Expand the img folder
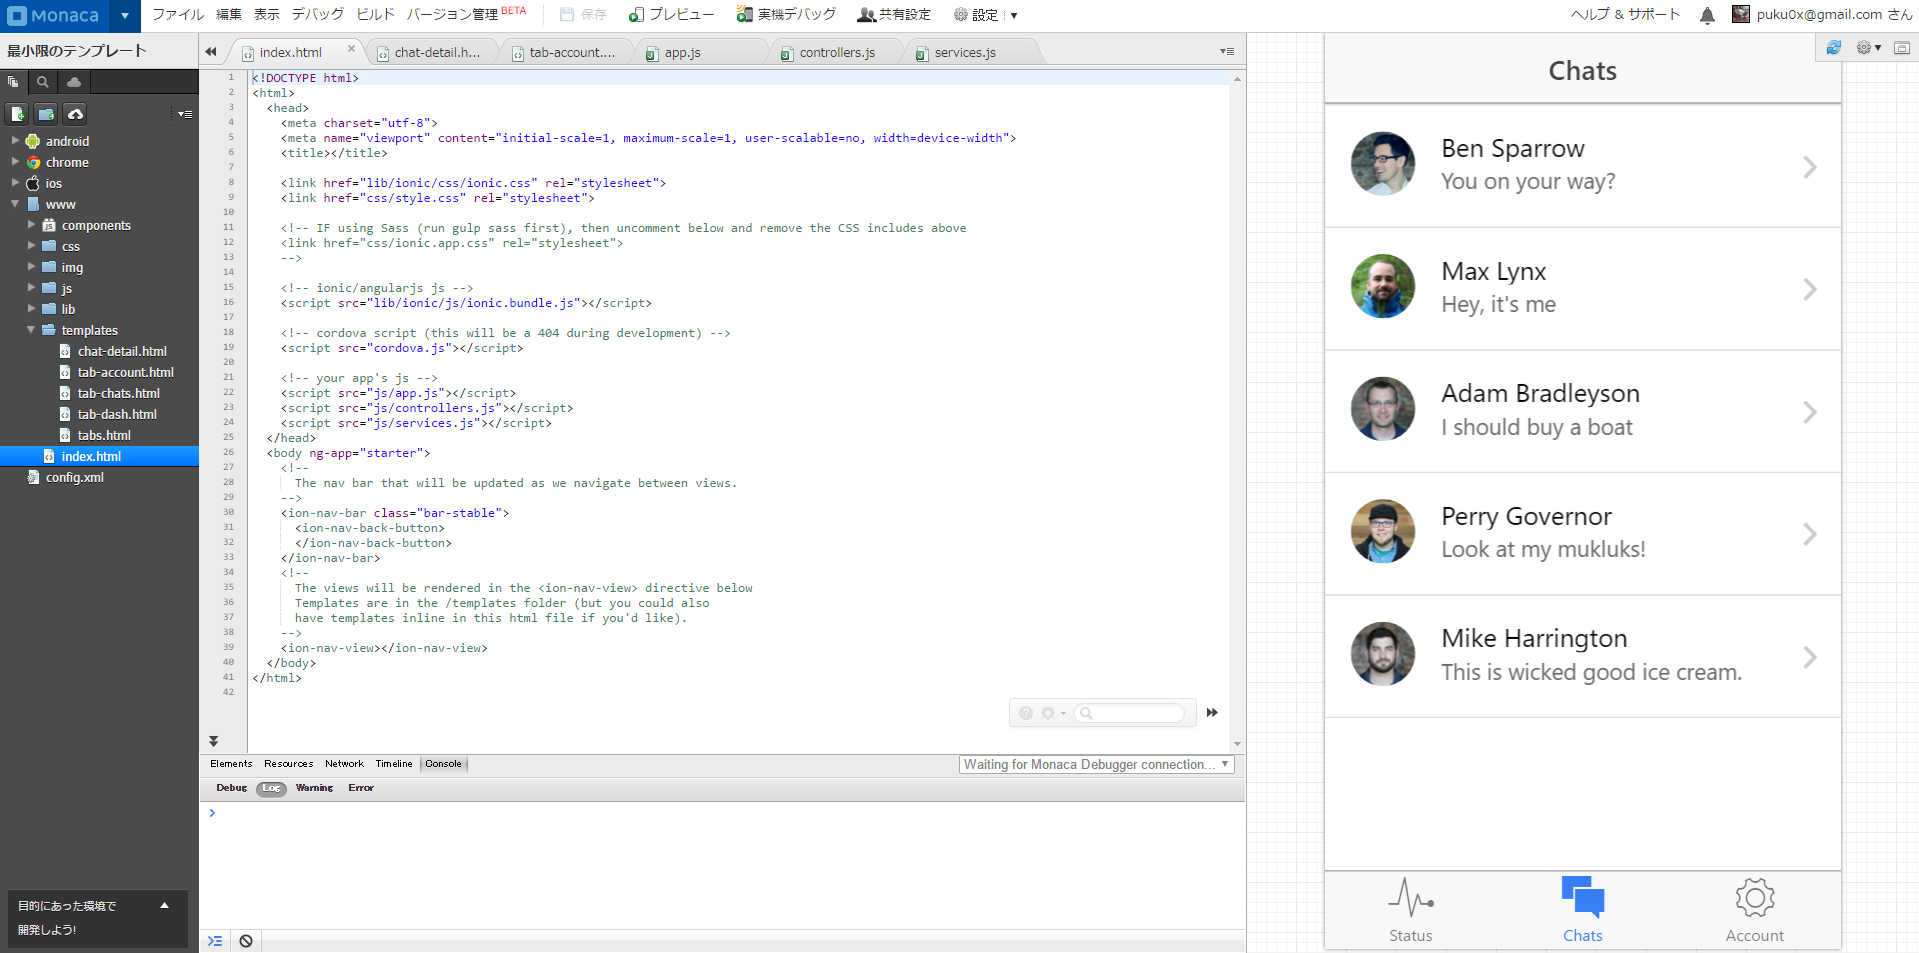 coord(31,267)
